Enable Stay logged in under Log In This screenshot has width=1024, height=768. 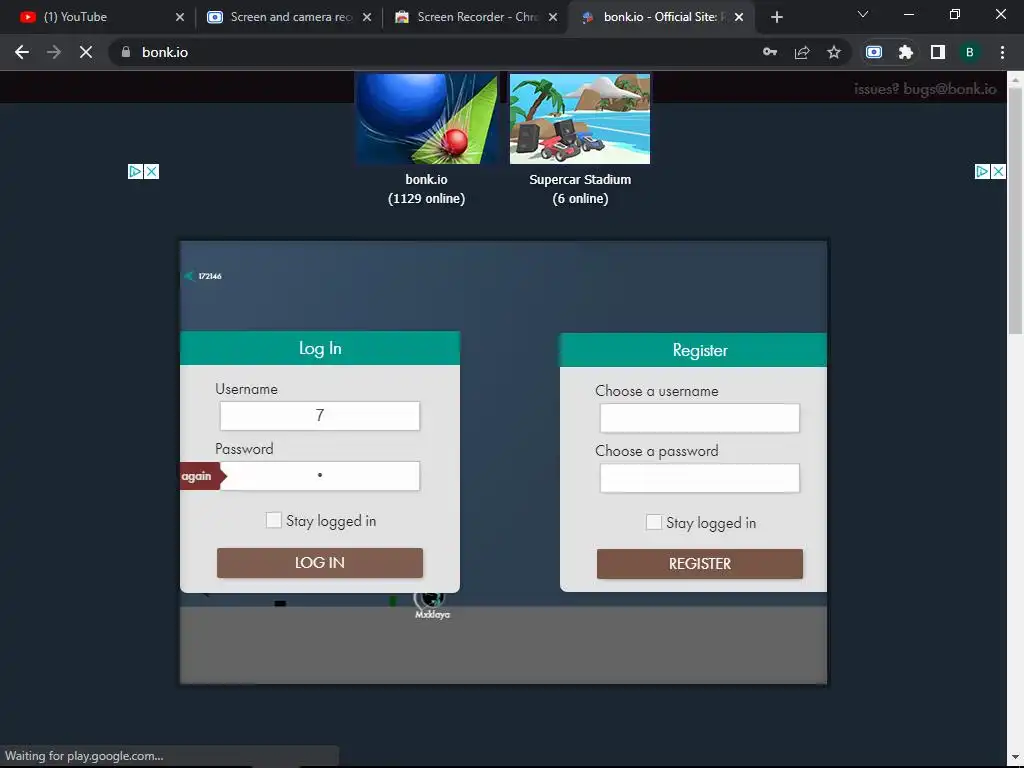[x=274, y=520]
